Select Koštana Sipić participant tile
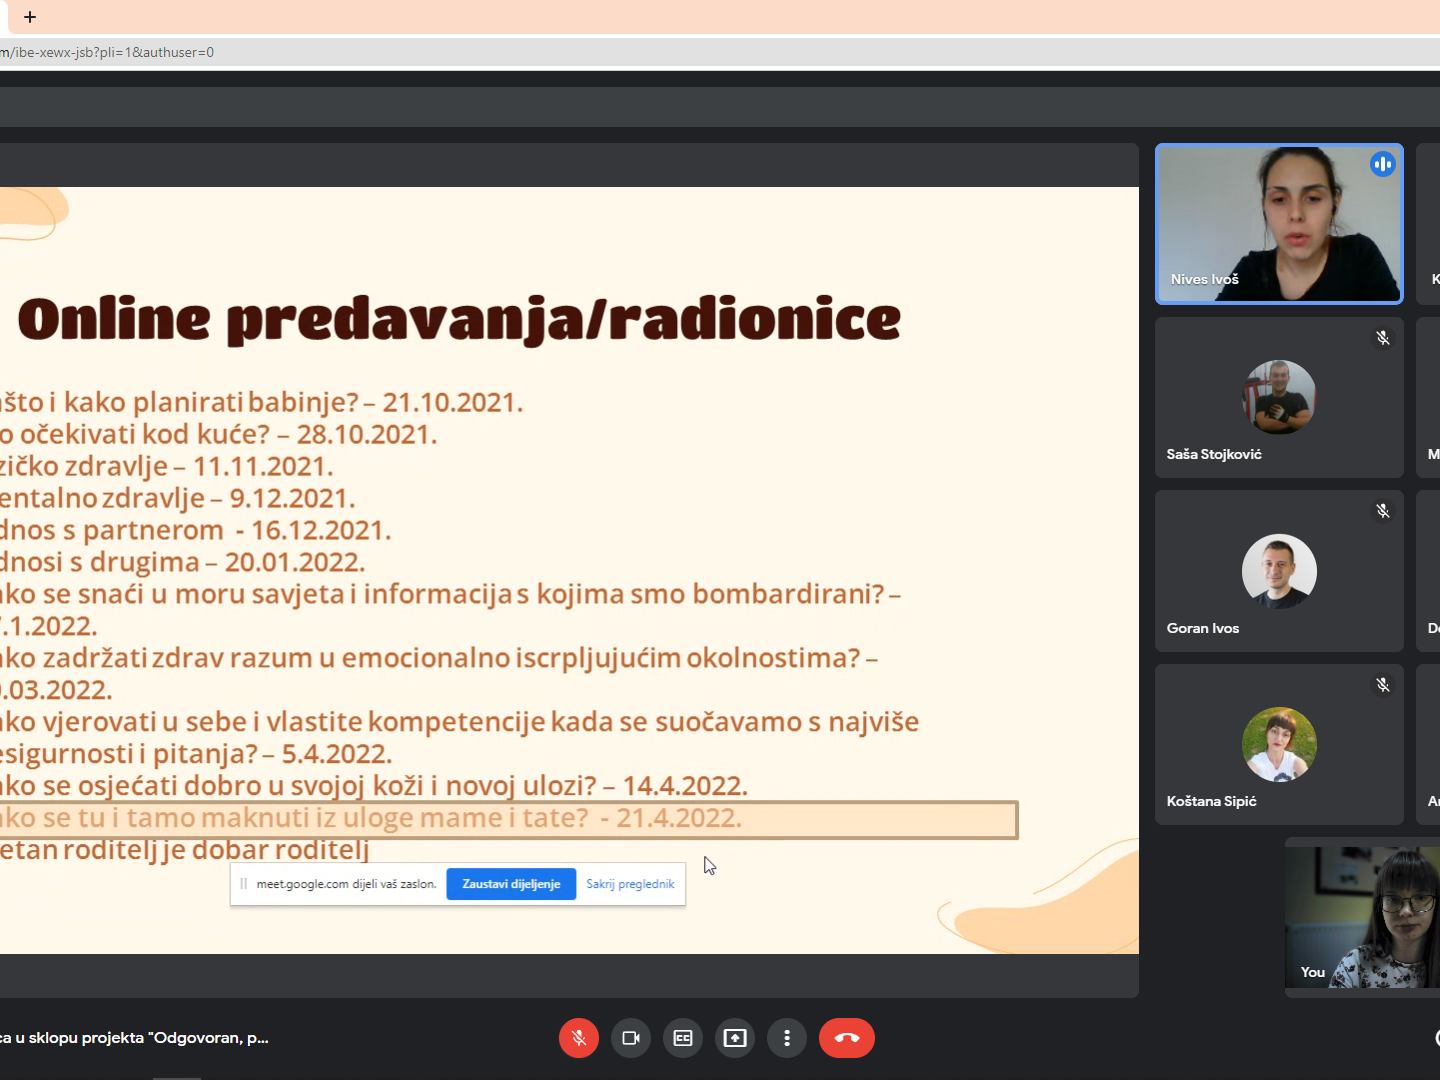The image size is (1440, 1080). click(x=1279, y=744)
